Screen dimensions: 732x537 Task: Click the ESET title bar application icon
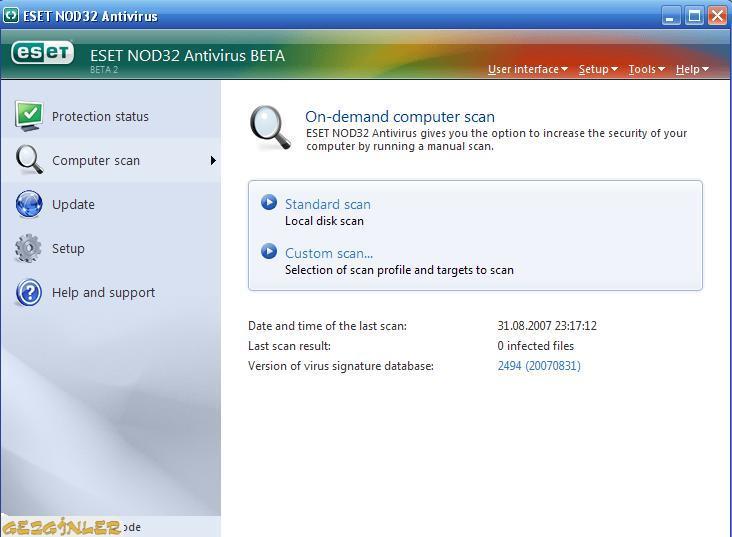[x=10, y=15]
